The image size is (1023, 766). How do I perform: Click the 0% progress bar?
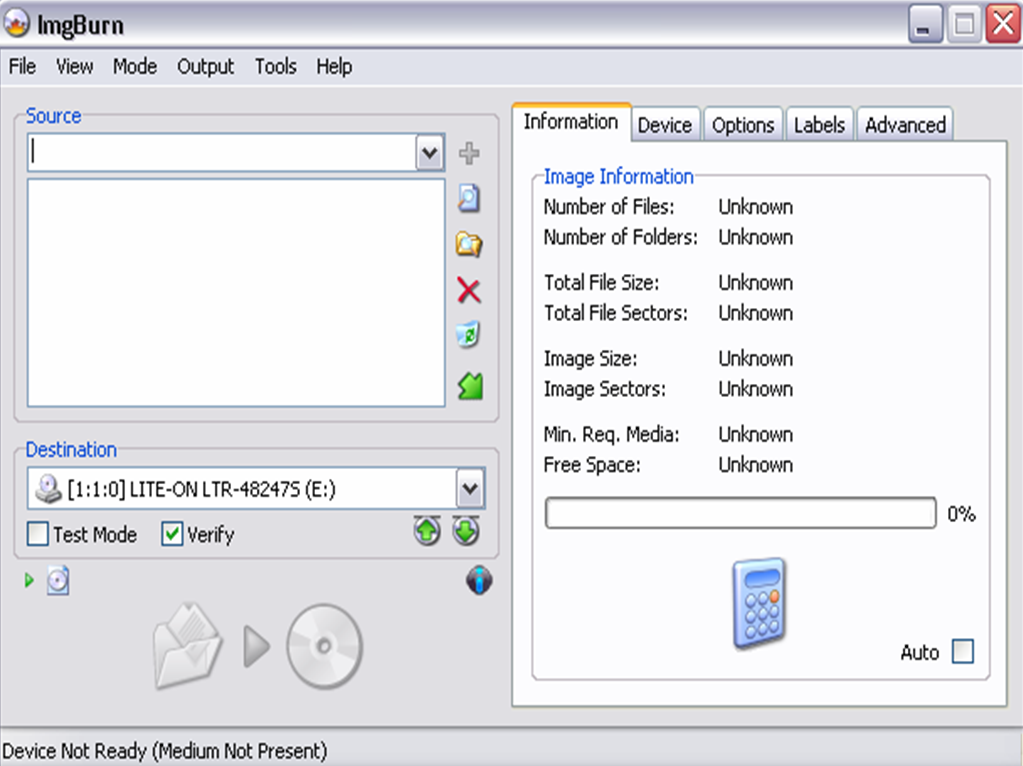pos(741,513)
